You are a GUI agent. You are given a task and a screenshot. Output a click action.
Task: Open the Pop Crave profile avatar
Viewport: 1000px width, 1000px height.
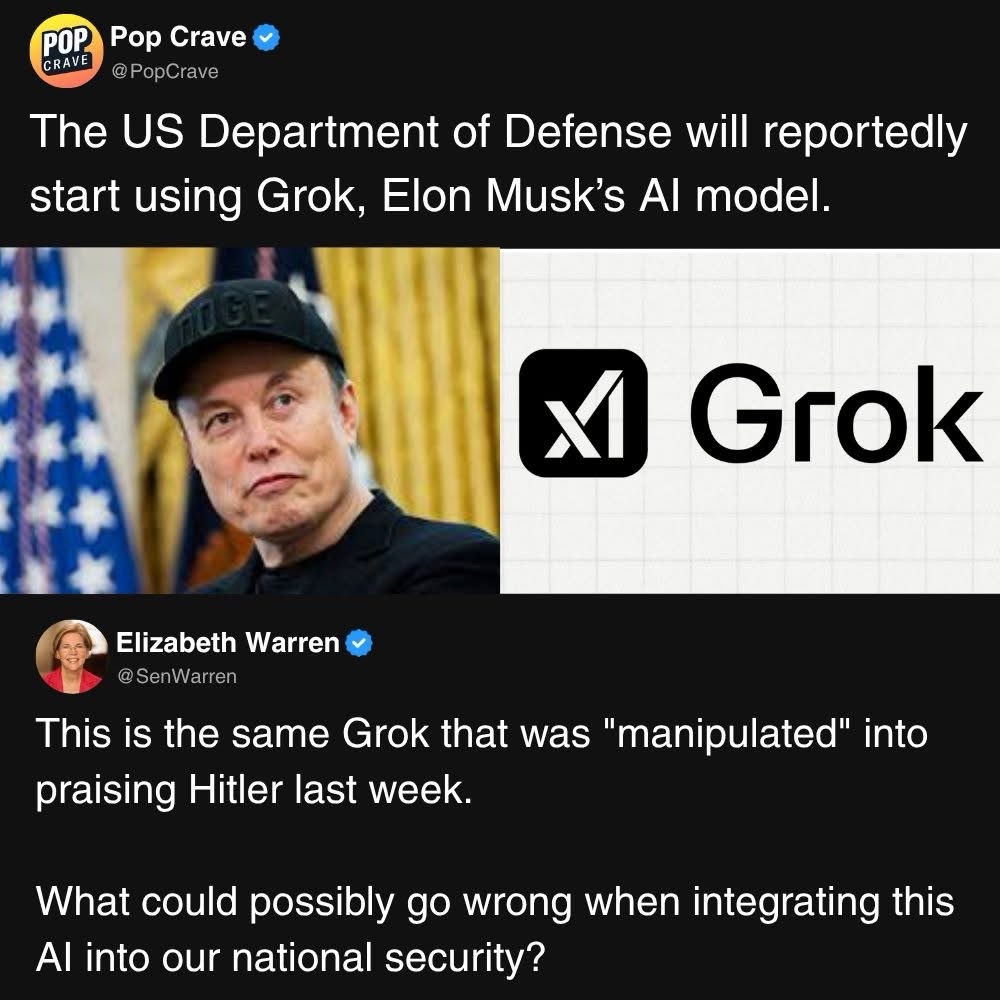[66, 50]
